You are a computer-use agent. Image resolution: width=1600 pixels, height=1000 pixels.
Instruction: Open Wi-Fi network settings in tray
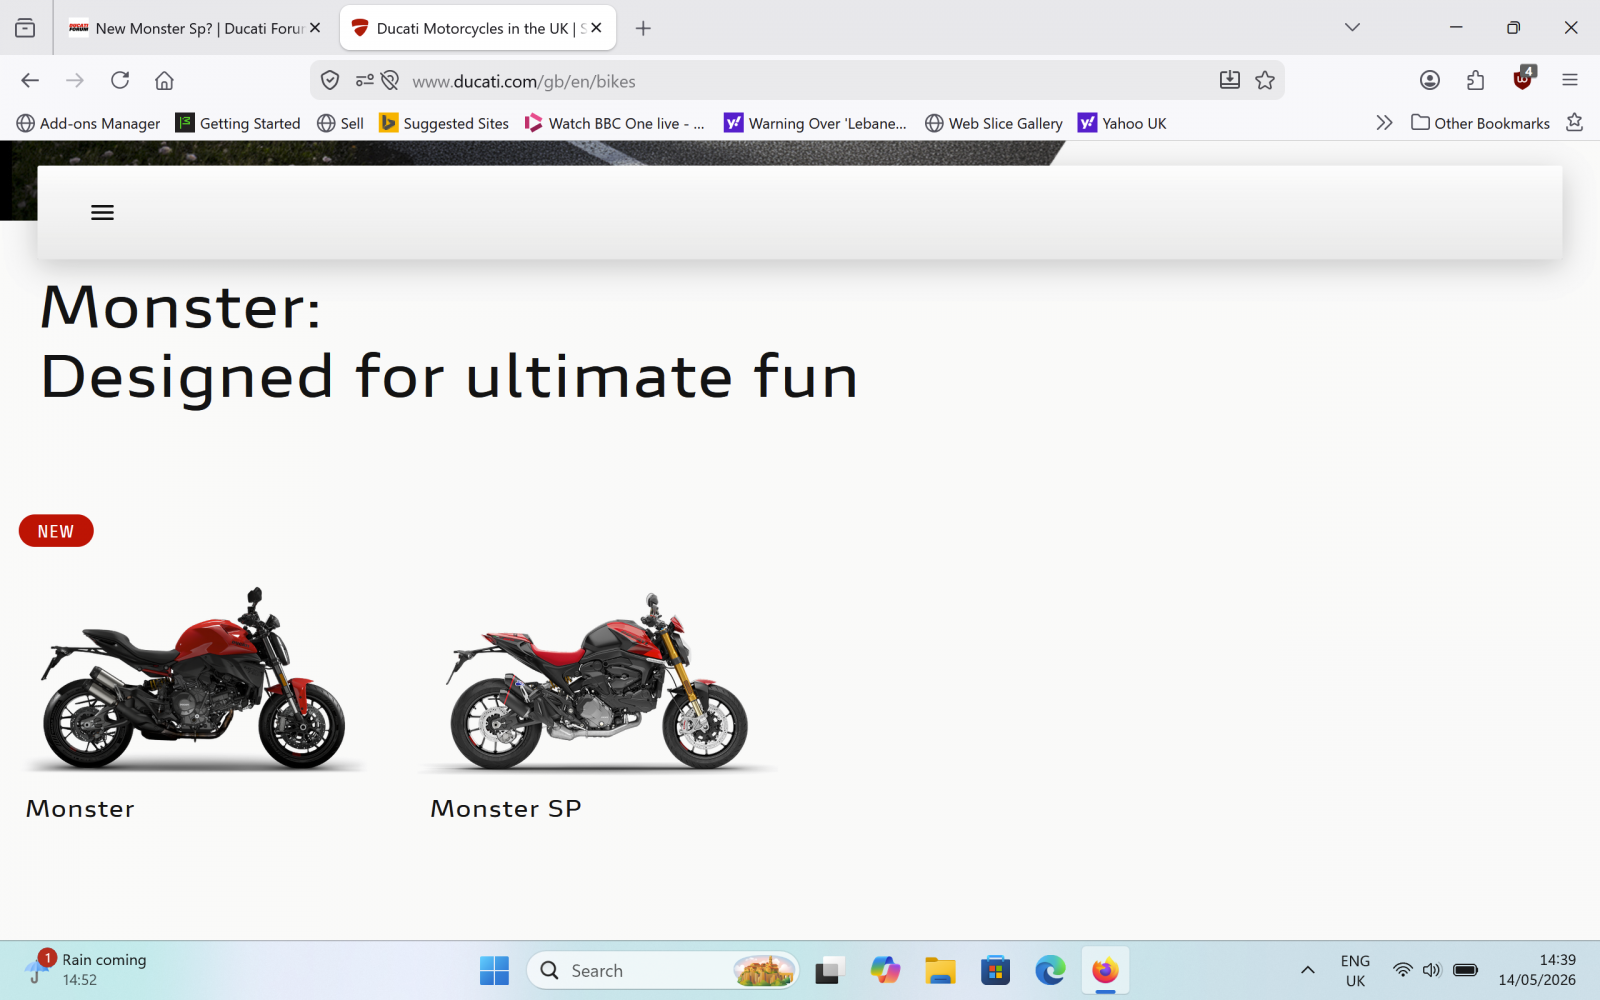point(1403,970)
